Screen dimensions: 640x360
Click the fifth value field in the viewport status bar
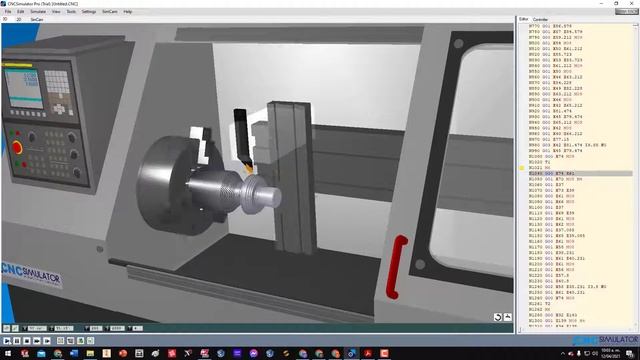[137, 328]
